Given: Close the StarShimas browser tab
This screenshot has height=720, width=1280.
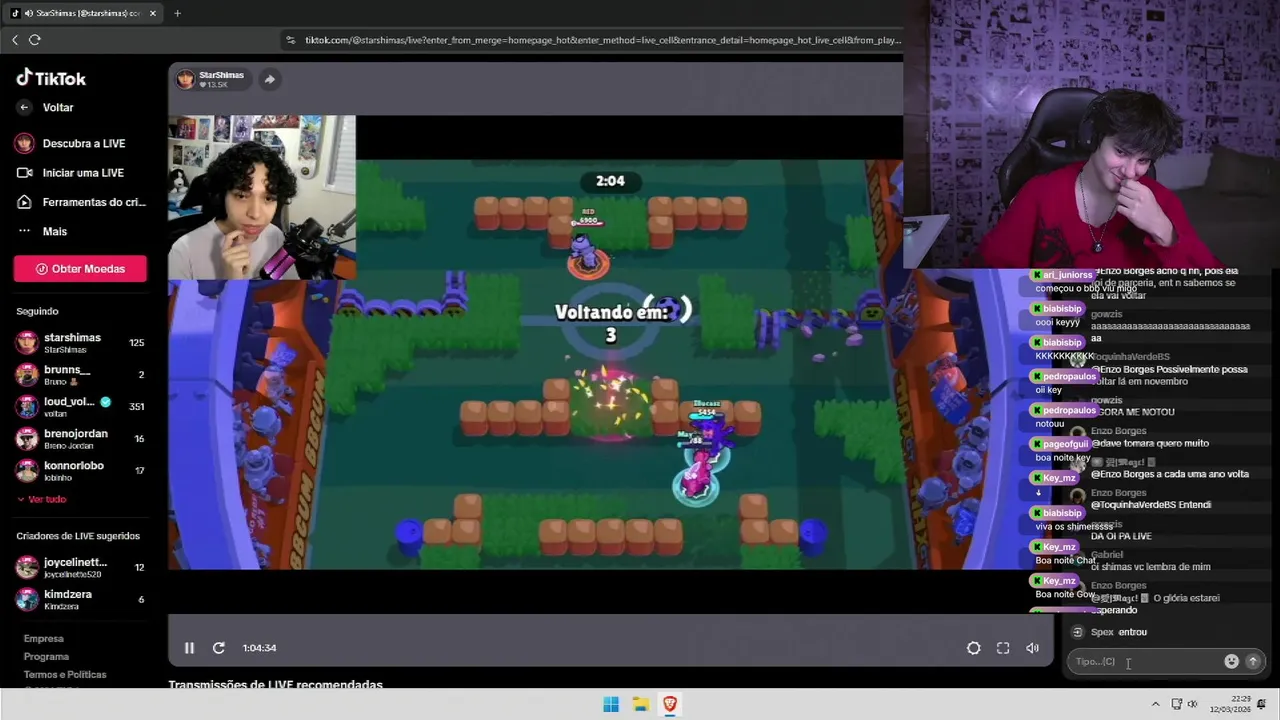Looking at the screenshot, I should (153, 13).
